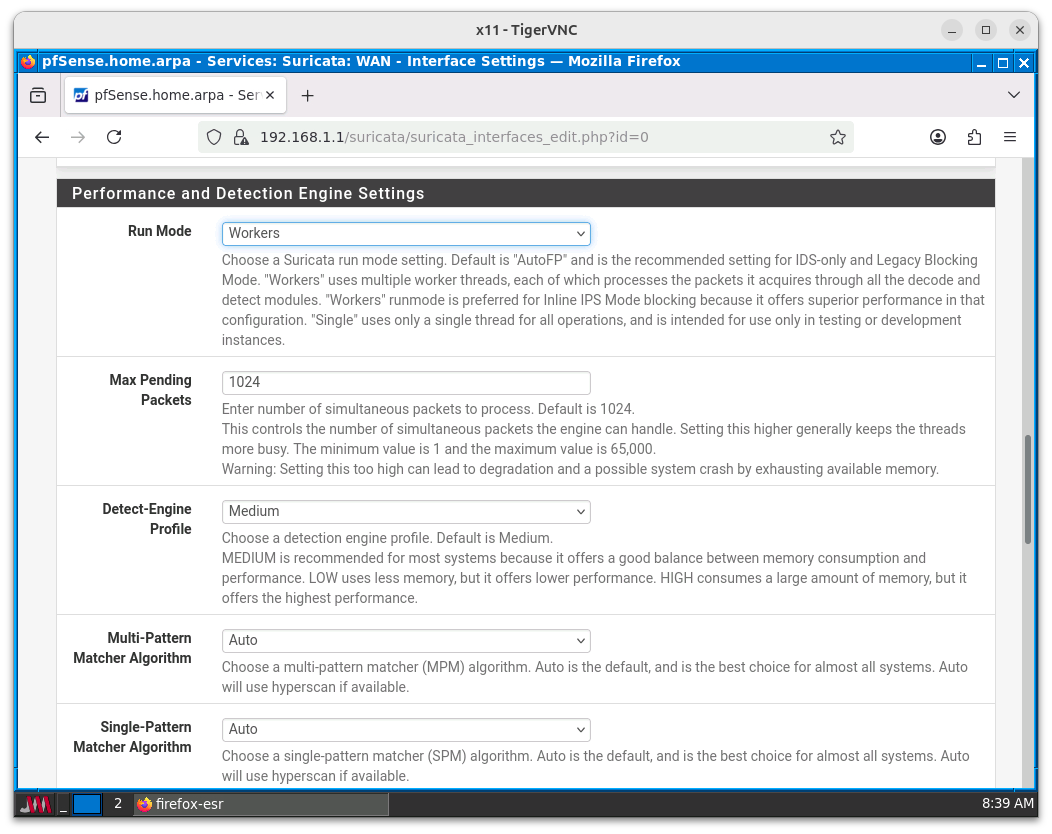The image size is (1052, 834).
Task: Open the Single-Pattern Matcher Algorithm dropdown
Action: (406, 729)
